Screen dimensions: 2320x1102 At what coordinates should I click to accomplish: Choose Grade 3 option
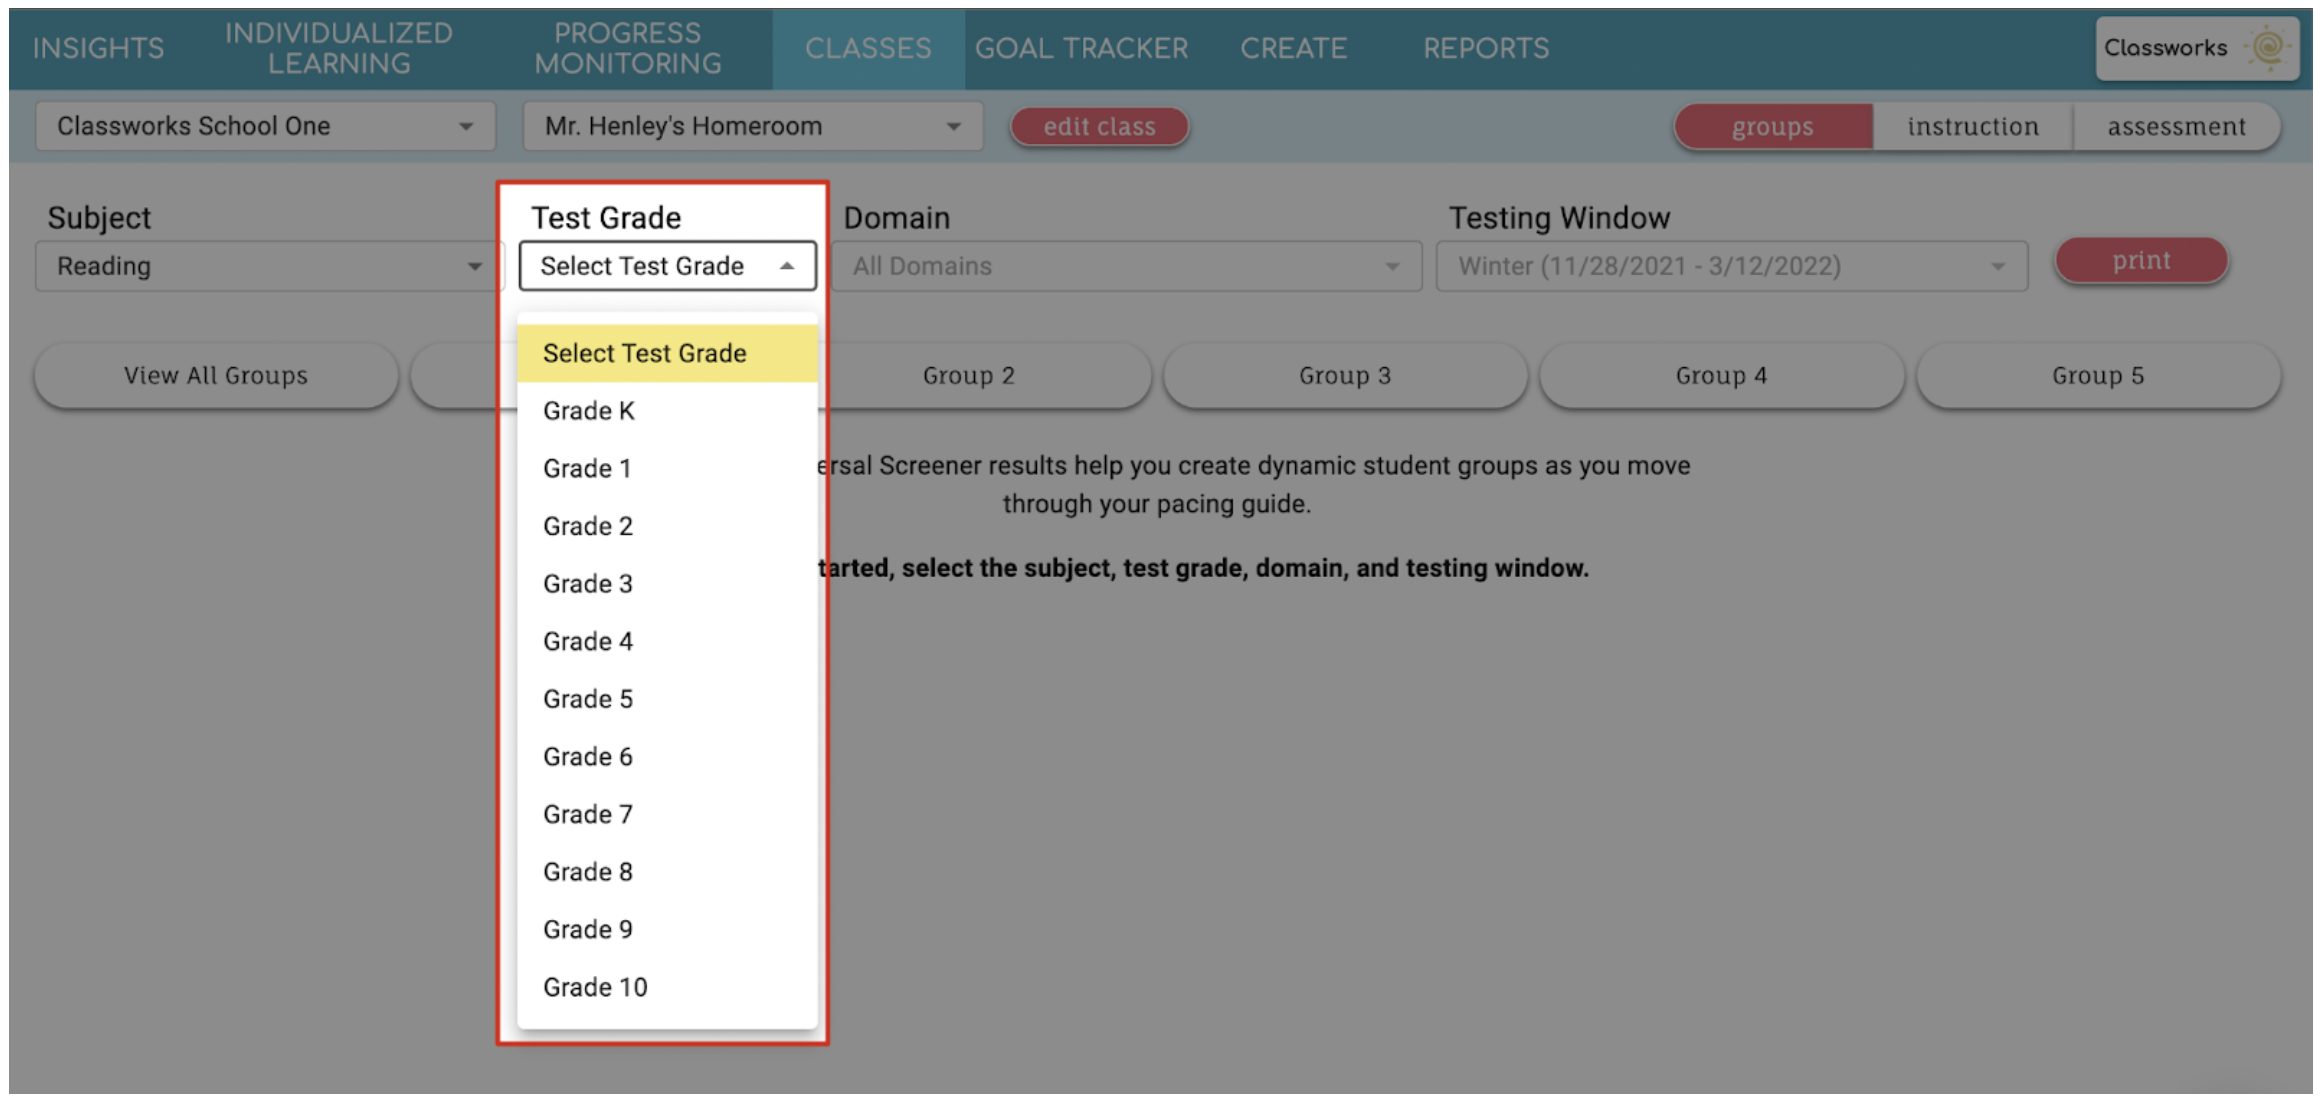pos(588,584)
